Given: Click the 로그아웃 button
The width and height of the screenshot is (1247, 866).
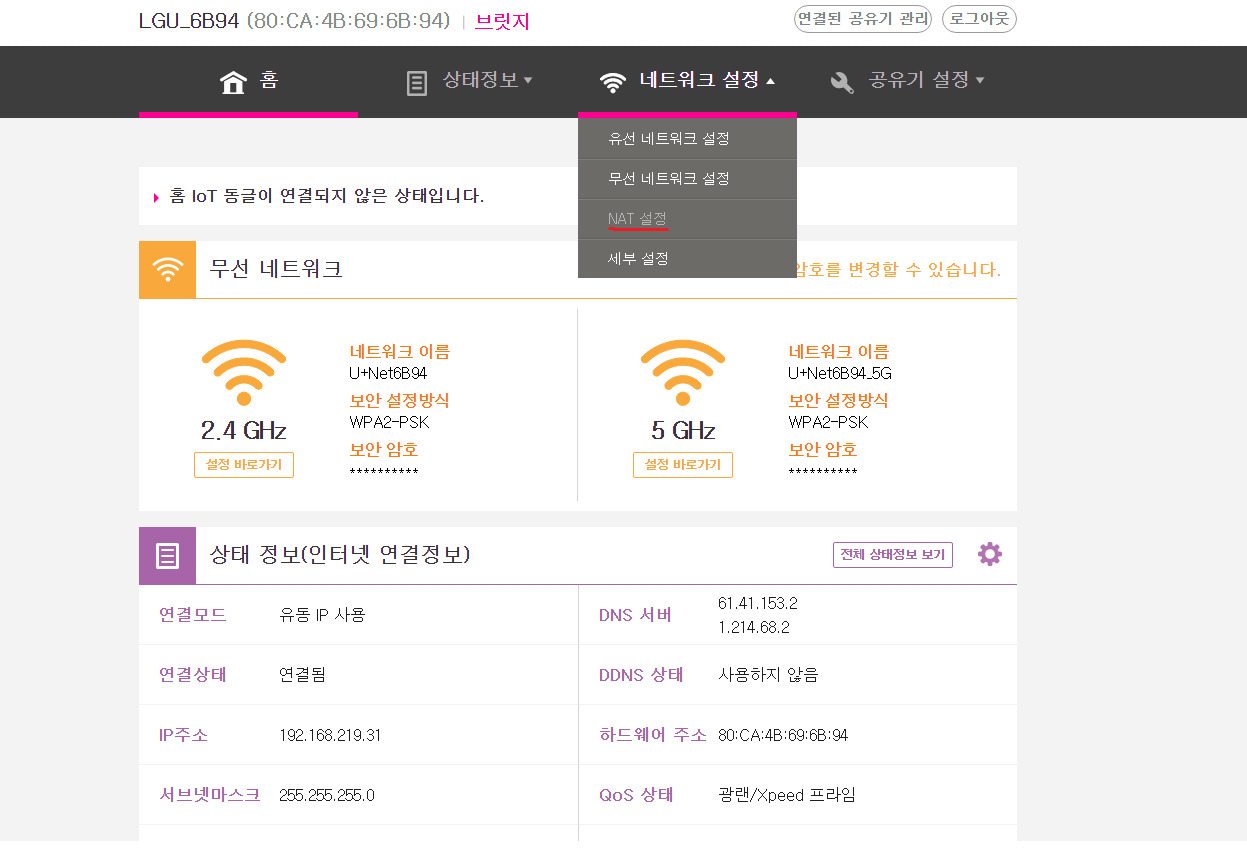Looking at the screenshot, I should click(x=978, y=20).
